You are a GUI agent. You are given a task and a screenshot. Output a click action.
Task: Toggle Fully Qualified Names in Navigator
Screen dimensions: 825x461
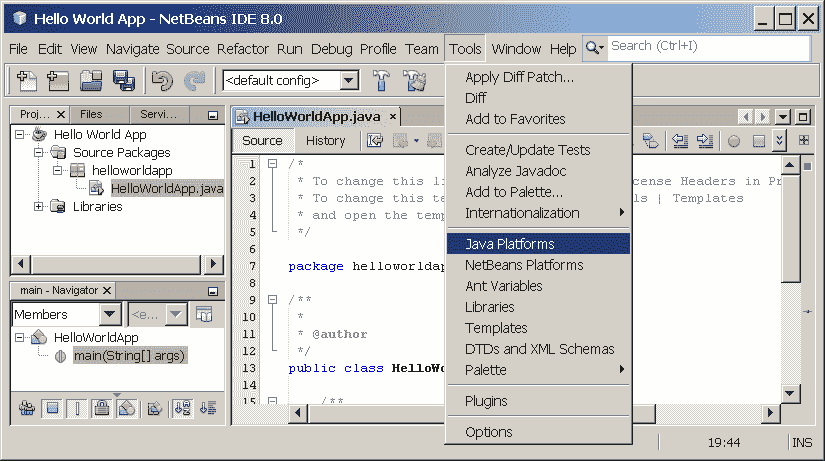coord(154,408)
